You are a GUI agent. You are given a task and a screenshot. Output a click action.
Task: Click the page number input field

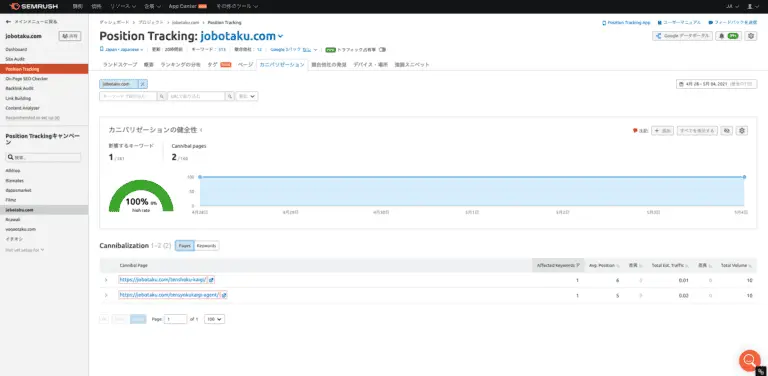[175, 319]
